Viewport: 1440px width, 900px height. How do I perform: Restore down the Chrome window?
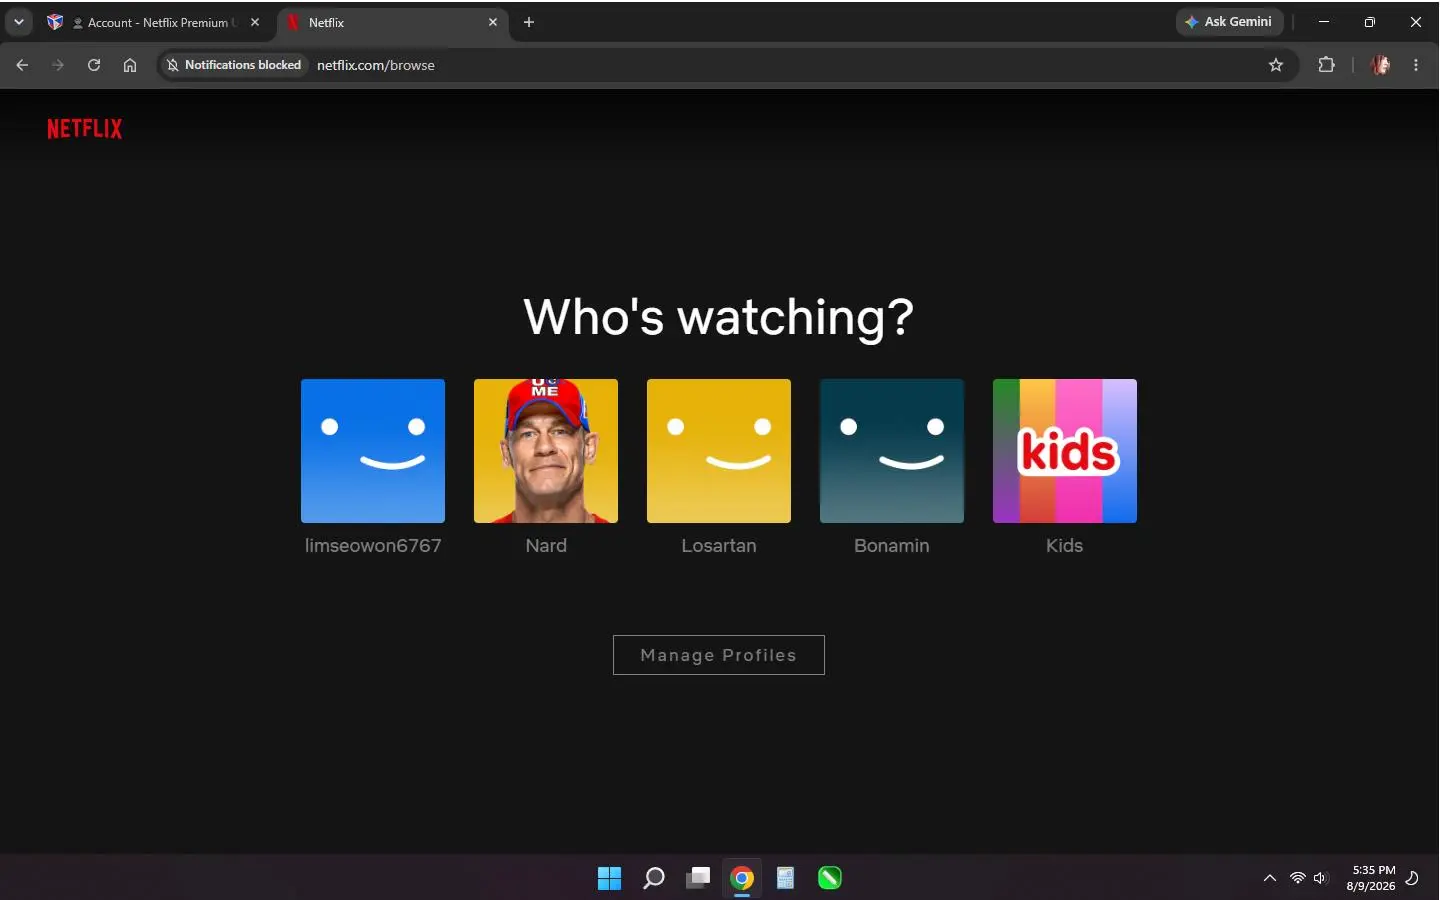point(1370,22)
